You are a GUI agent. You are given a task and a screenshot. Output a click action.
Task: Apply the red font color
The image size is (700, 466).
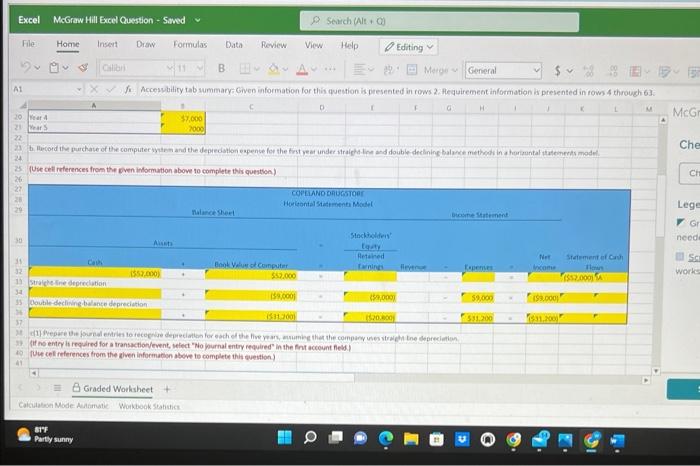pyautogui.click(x=302, y=70)
